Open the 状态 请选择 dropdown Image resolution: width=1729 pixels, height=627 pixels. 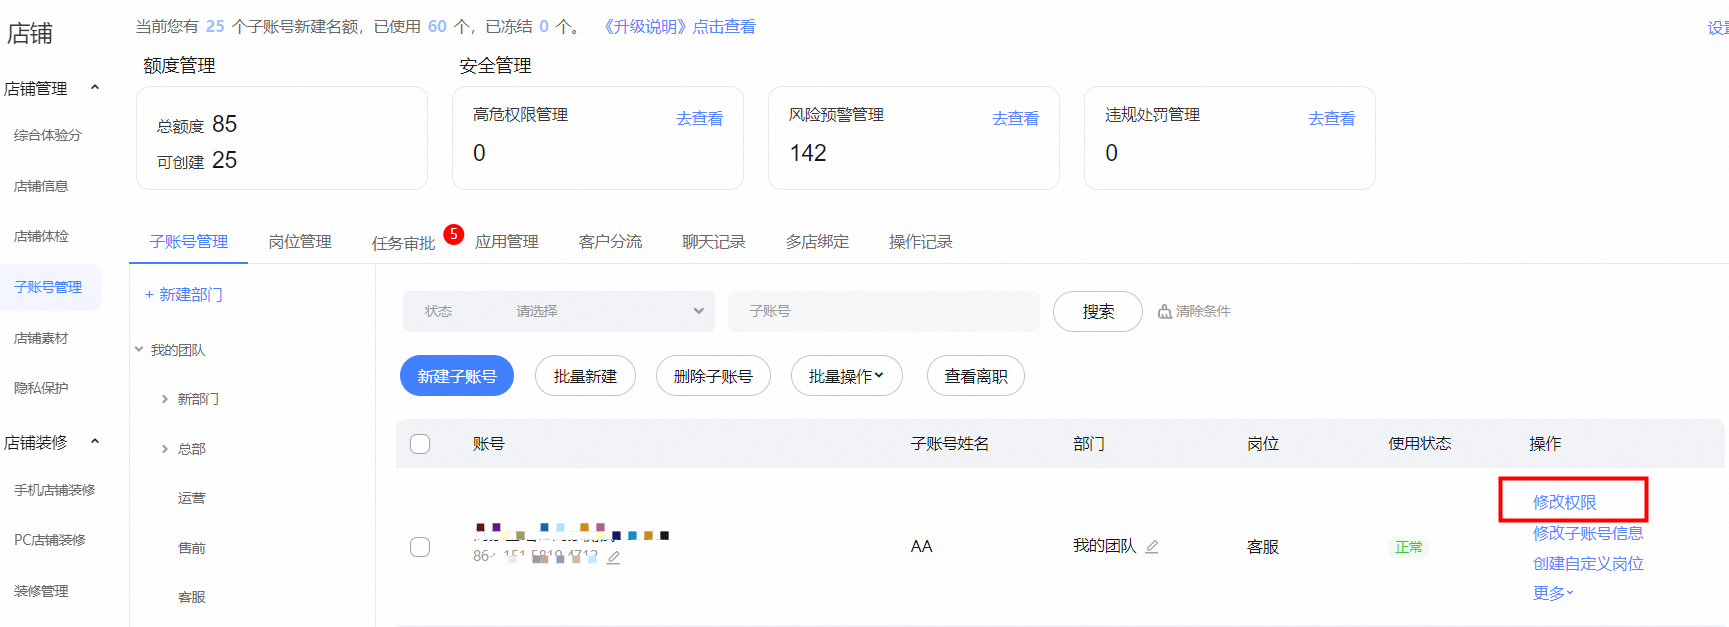click(559, 312)
